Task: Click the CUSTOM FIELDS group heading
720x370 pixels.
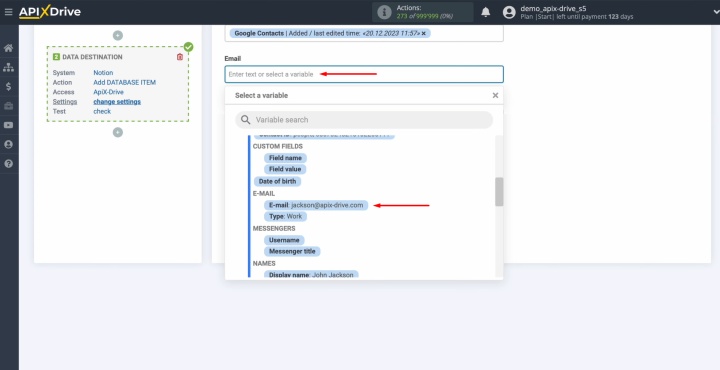Action: click(x=277, y=146)
